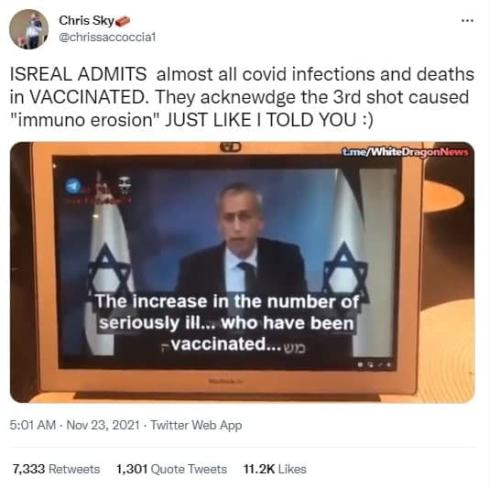The width and height of the screenshot is (500, 488).
Task: View the 7,333 Retweets list
Action: [56, 469]
